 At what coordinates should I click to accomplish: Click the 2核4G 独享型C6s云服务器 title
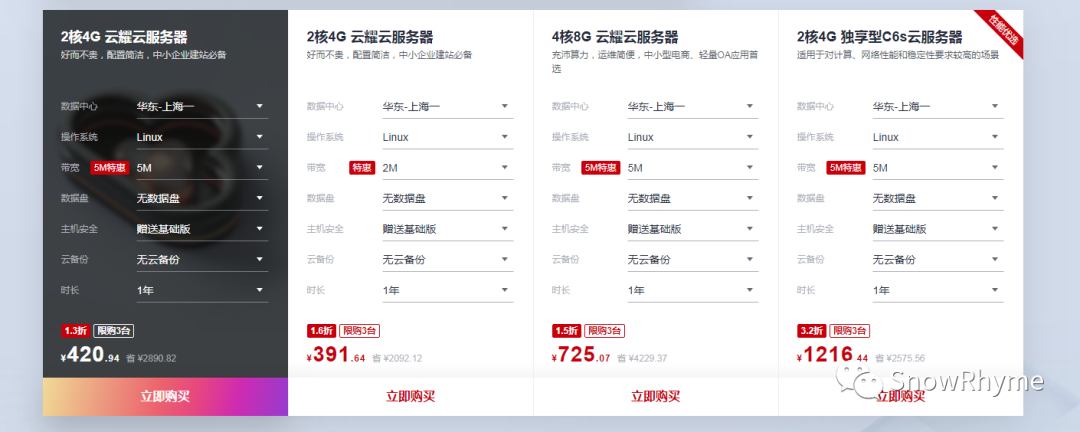(880, 37)
